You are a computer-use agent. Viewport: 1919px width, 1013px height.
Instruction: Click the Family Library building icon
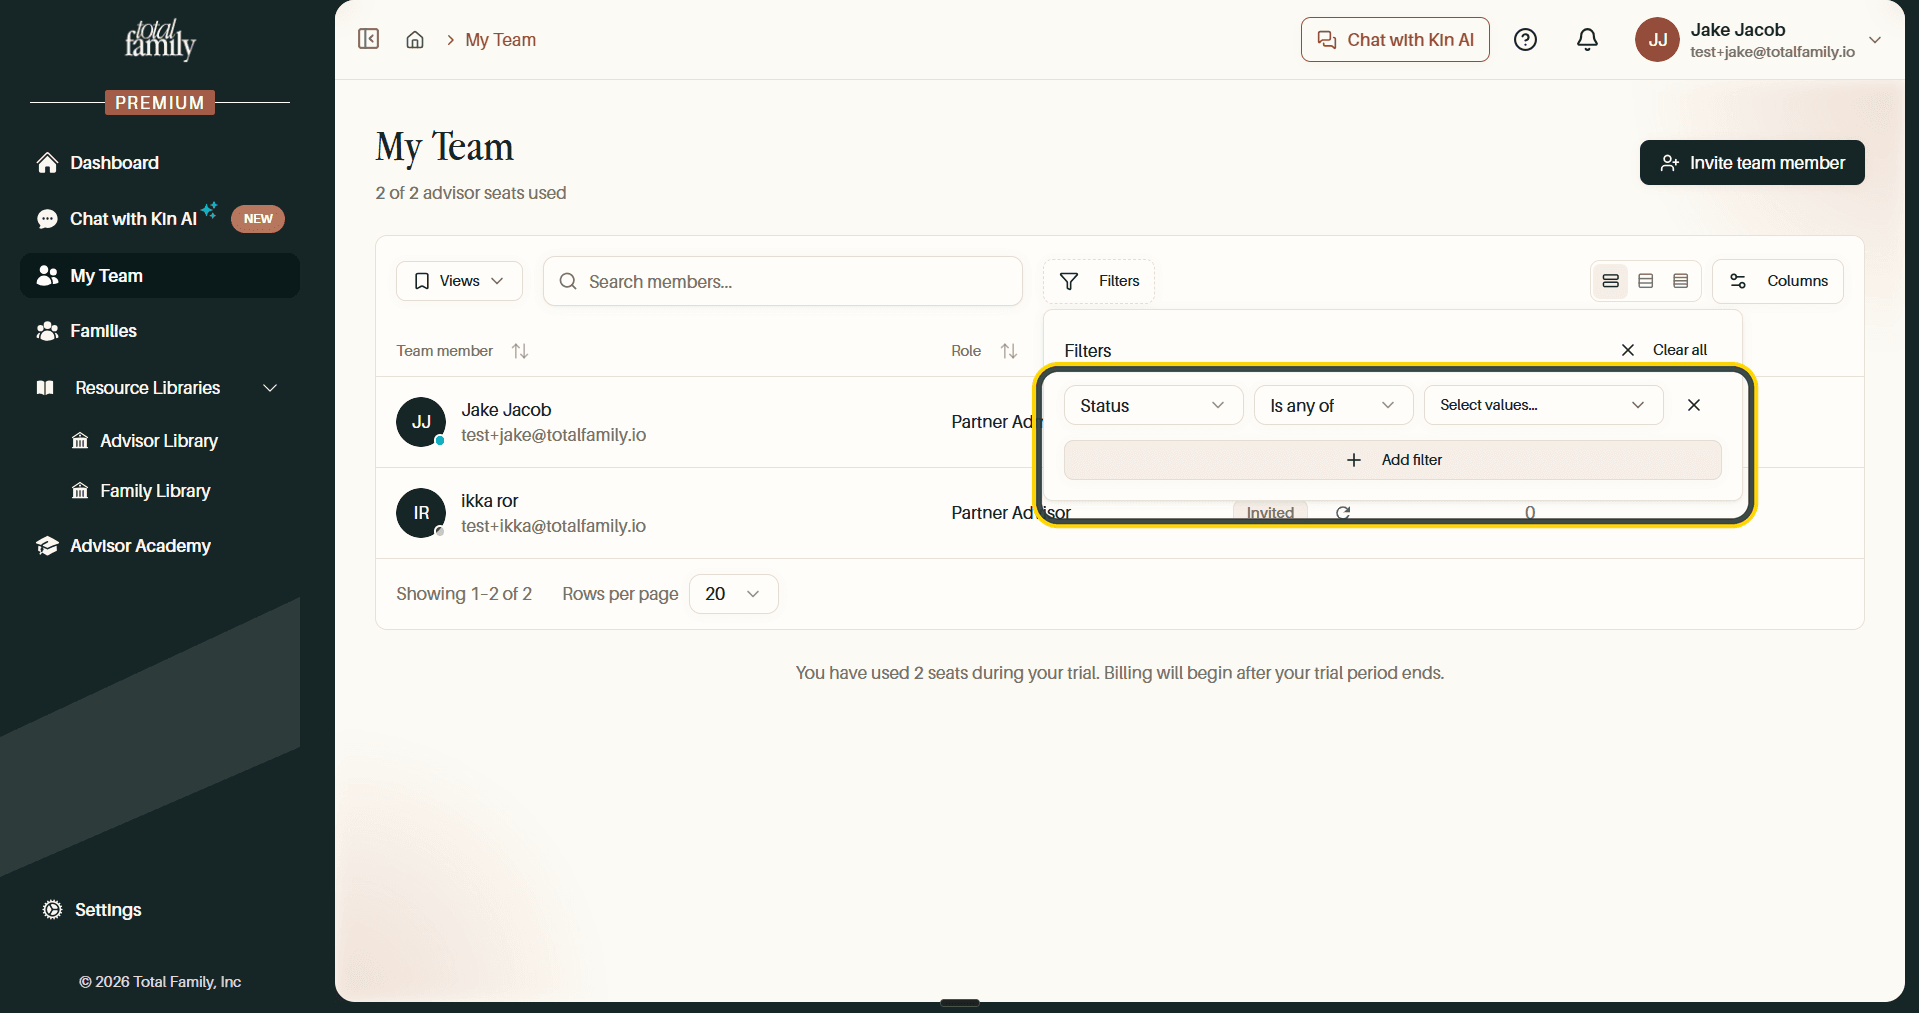click(80, 491)
